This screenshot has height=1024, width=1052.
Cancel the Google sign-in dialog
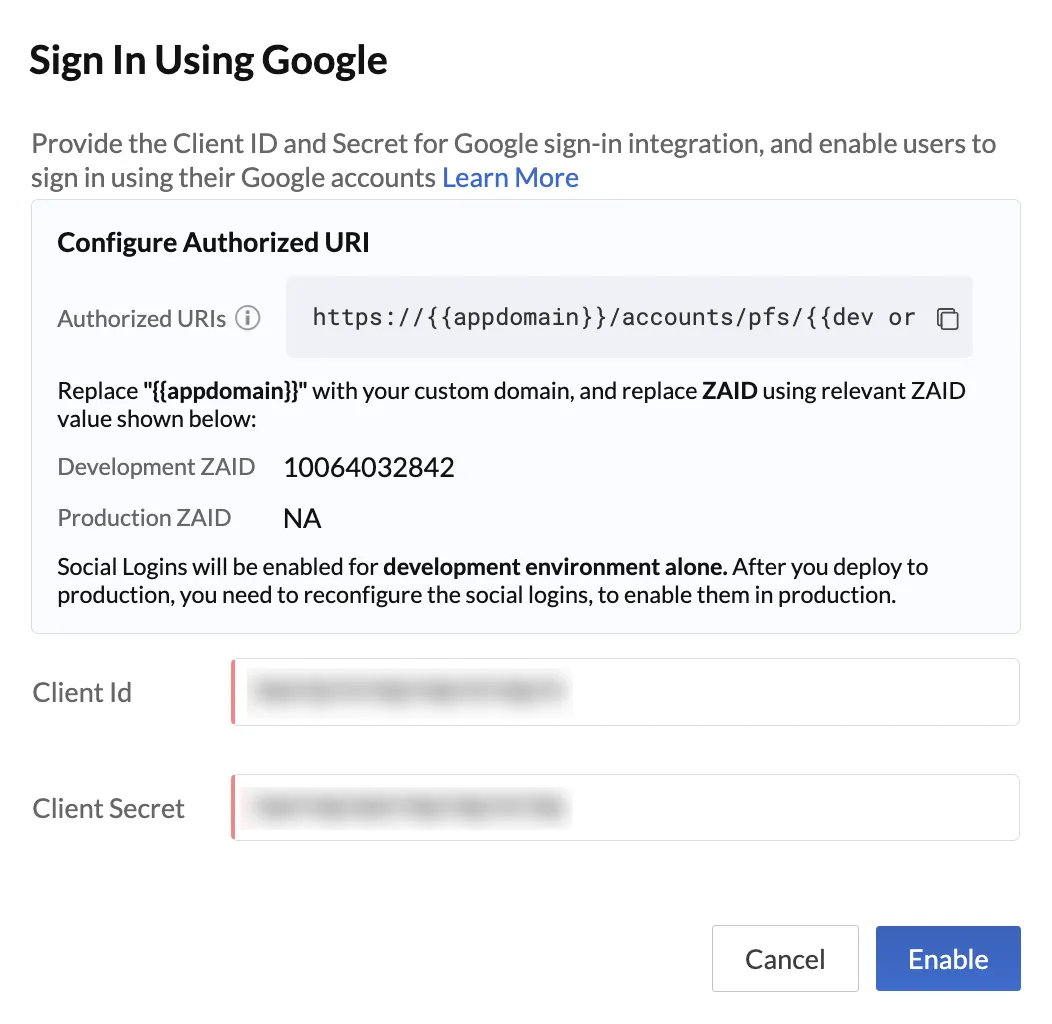point(785,958)
